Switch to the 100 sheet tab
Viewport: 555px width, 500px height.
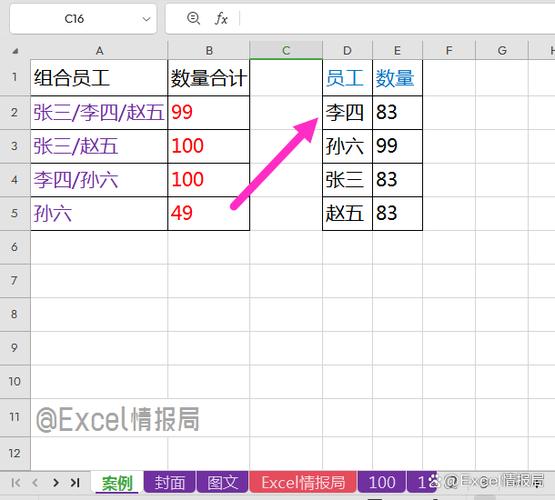[x=382, y=482]
